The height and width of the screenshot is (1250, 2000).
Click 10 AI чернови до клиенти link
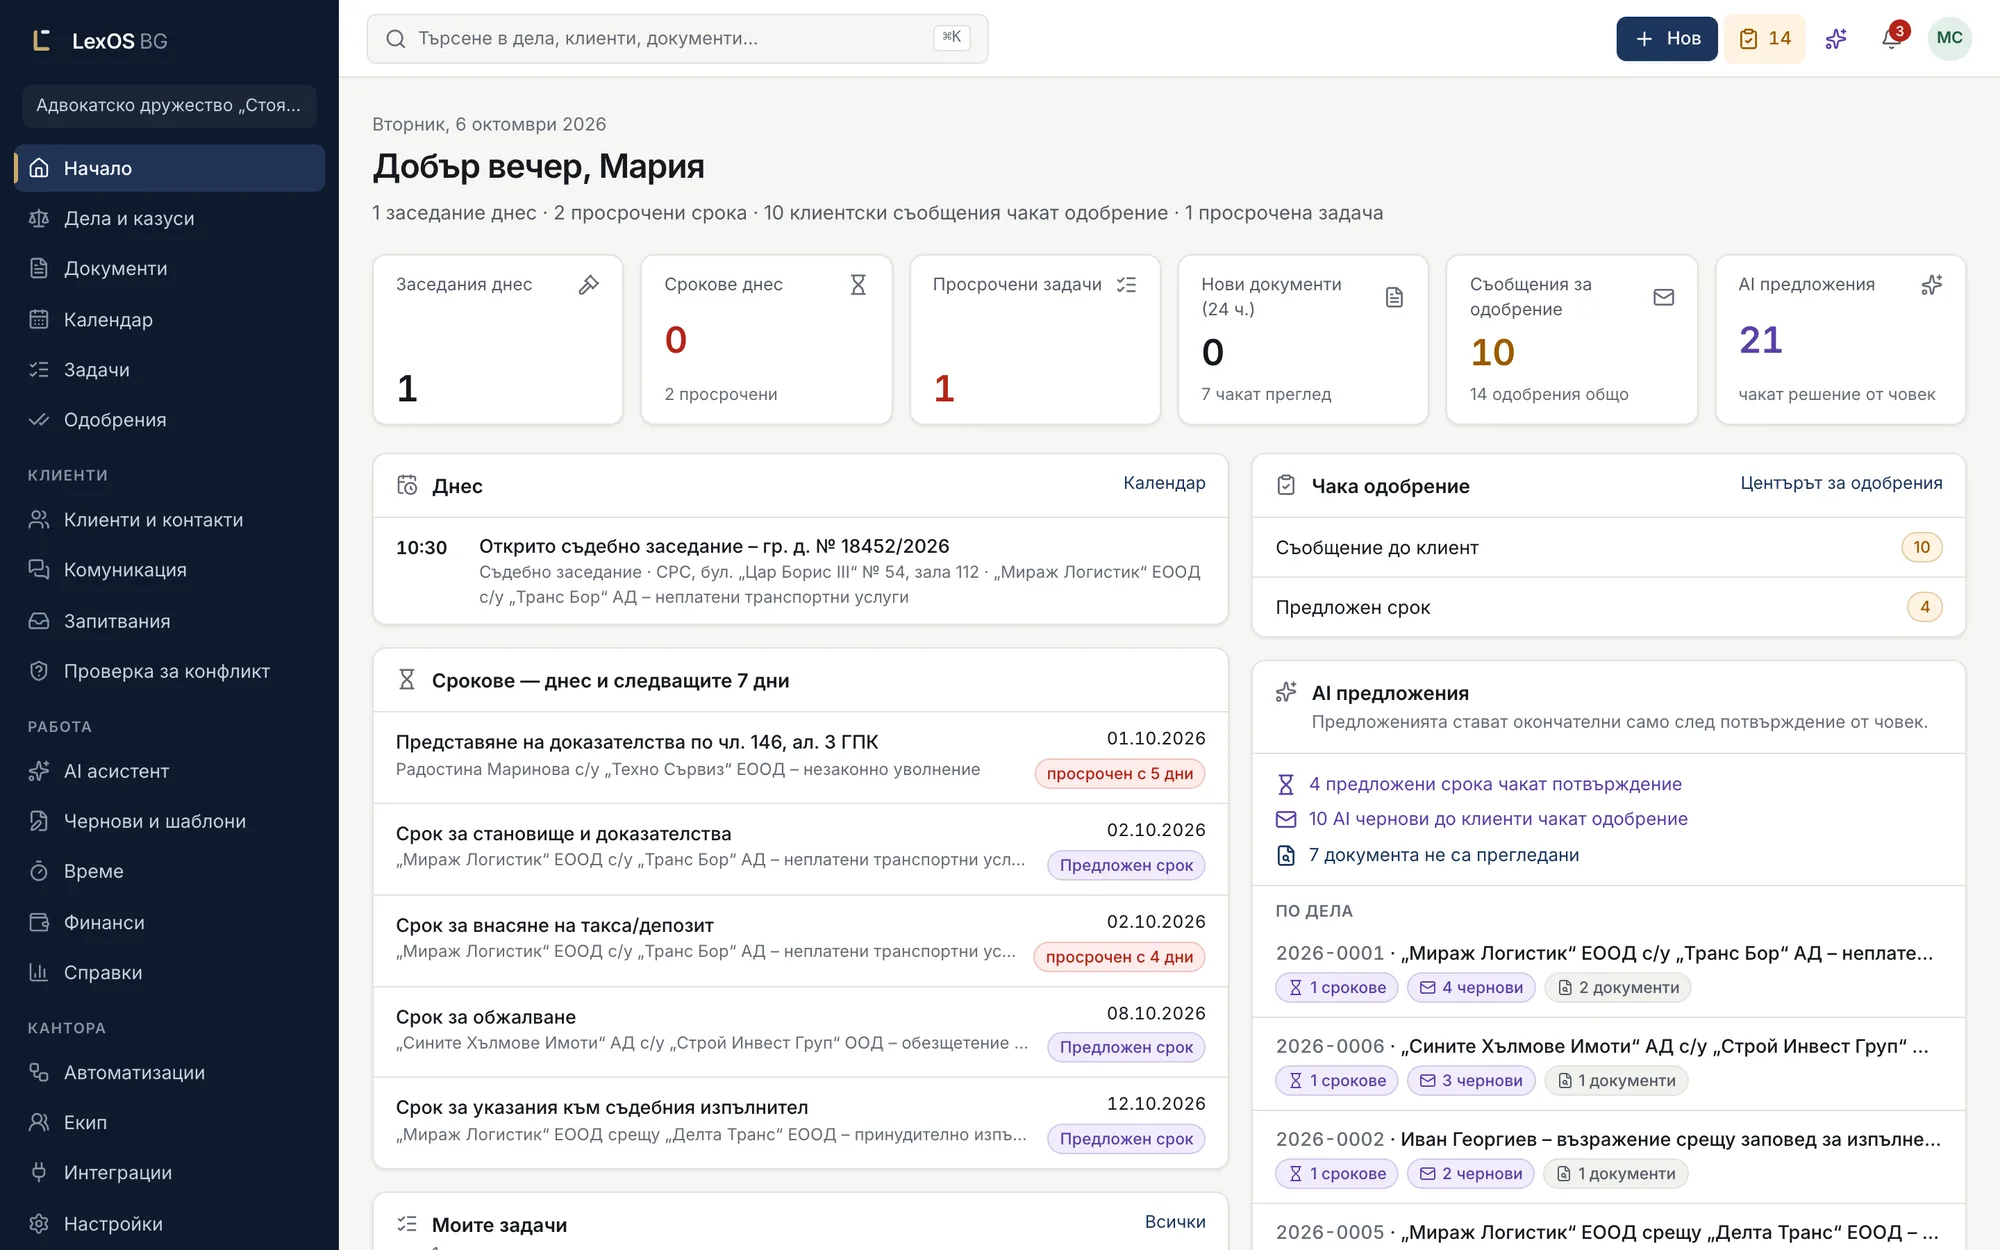click(1498, 819)
